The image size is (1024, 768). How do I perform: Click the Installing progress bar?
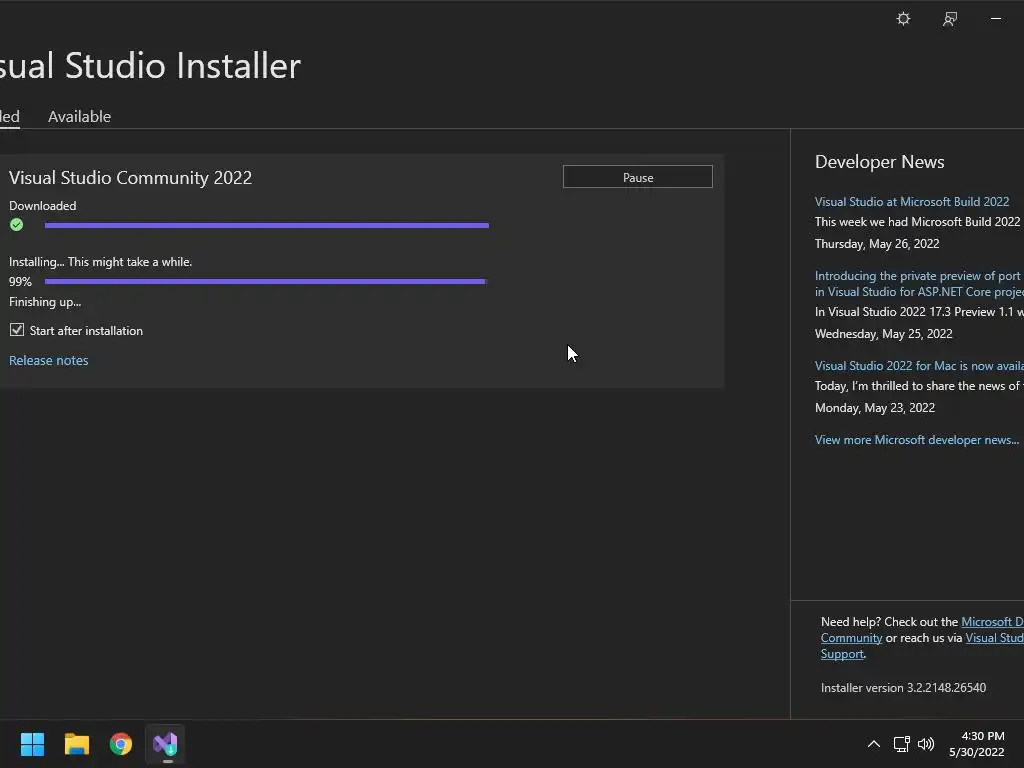266,281
